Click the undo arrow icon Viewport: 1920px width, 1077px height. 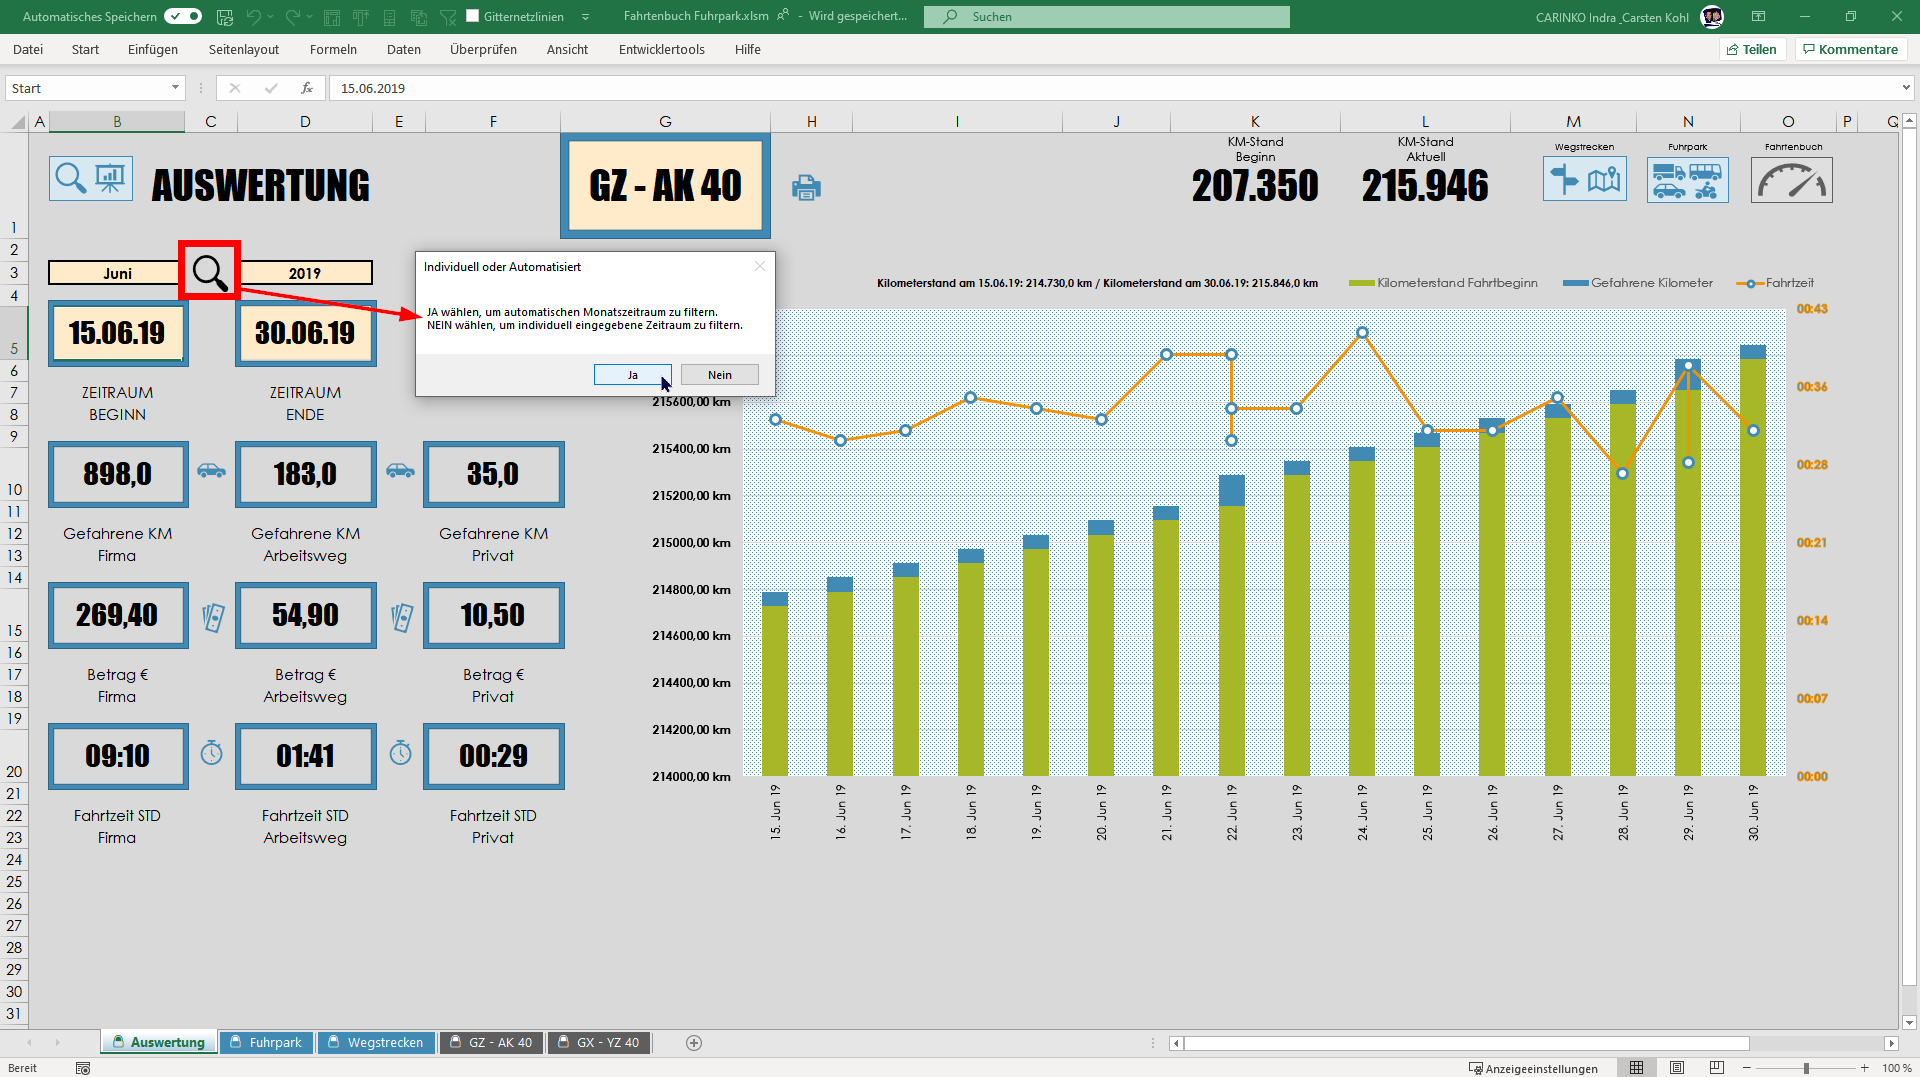coord(254,16)
